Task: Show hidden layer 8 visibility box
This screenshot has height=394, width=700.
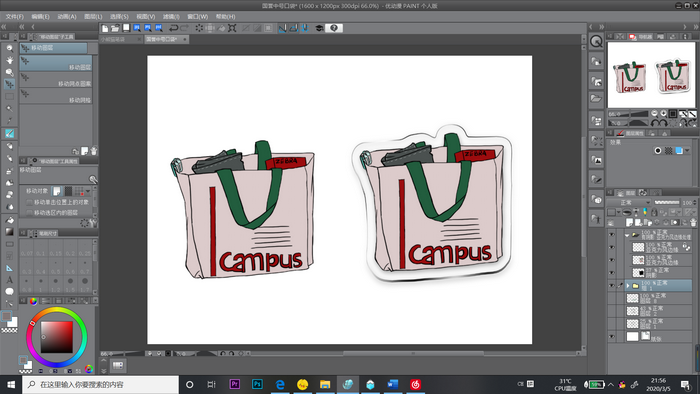Action: click(x=612, y=298)
